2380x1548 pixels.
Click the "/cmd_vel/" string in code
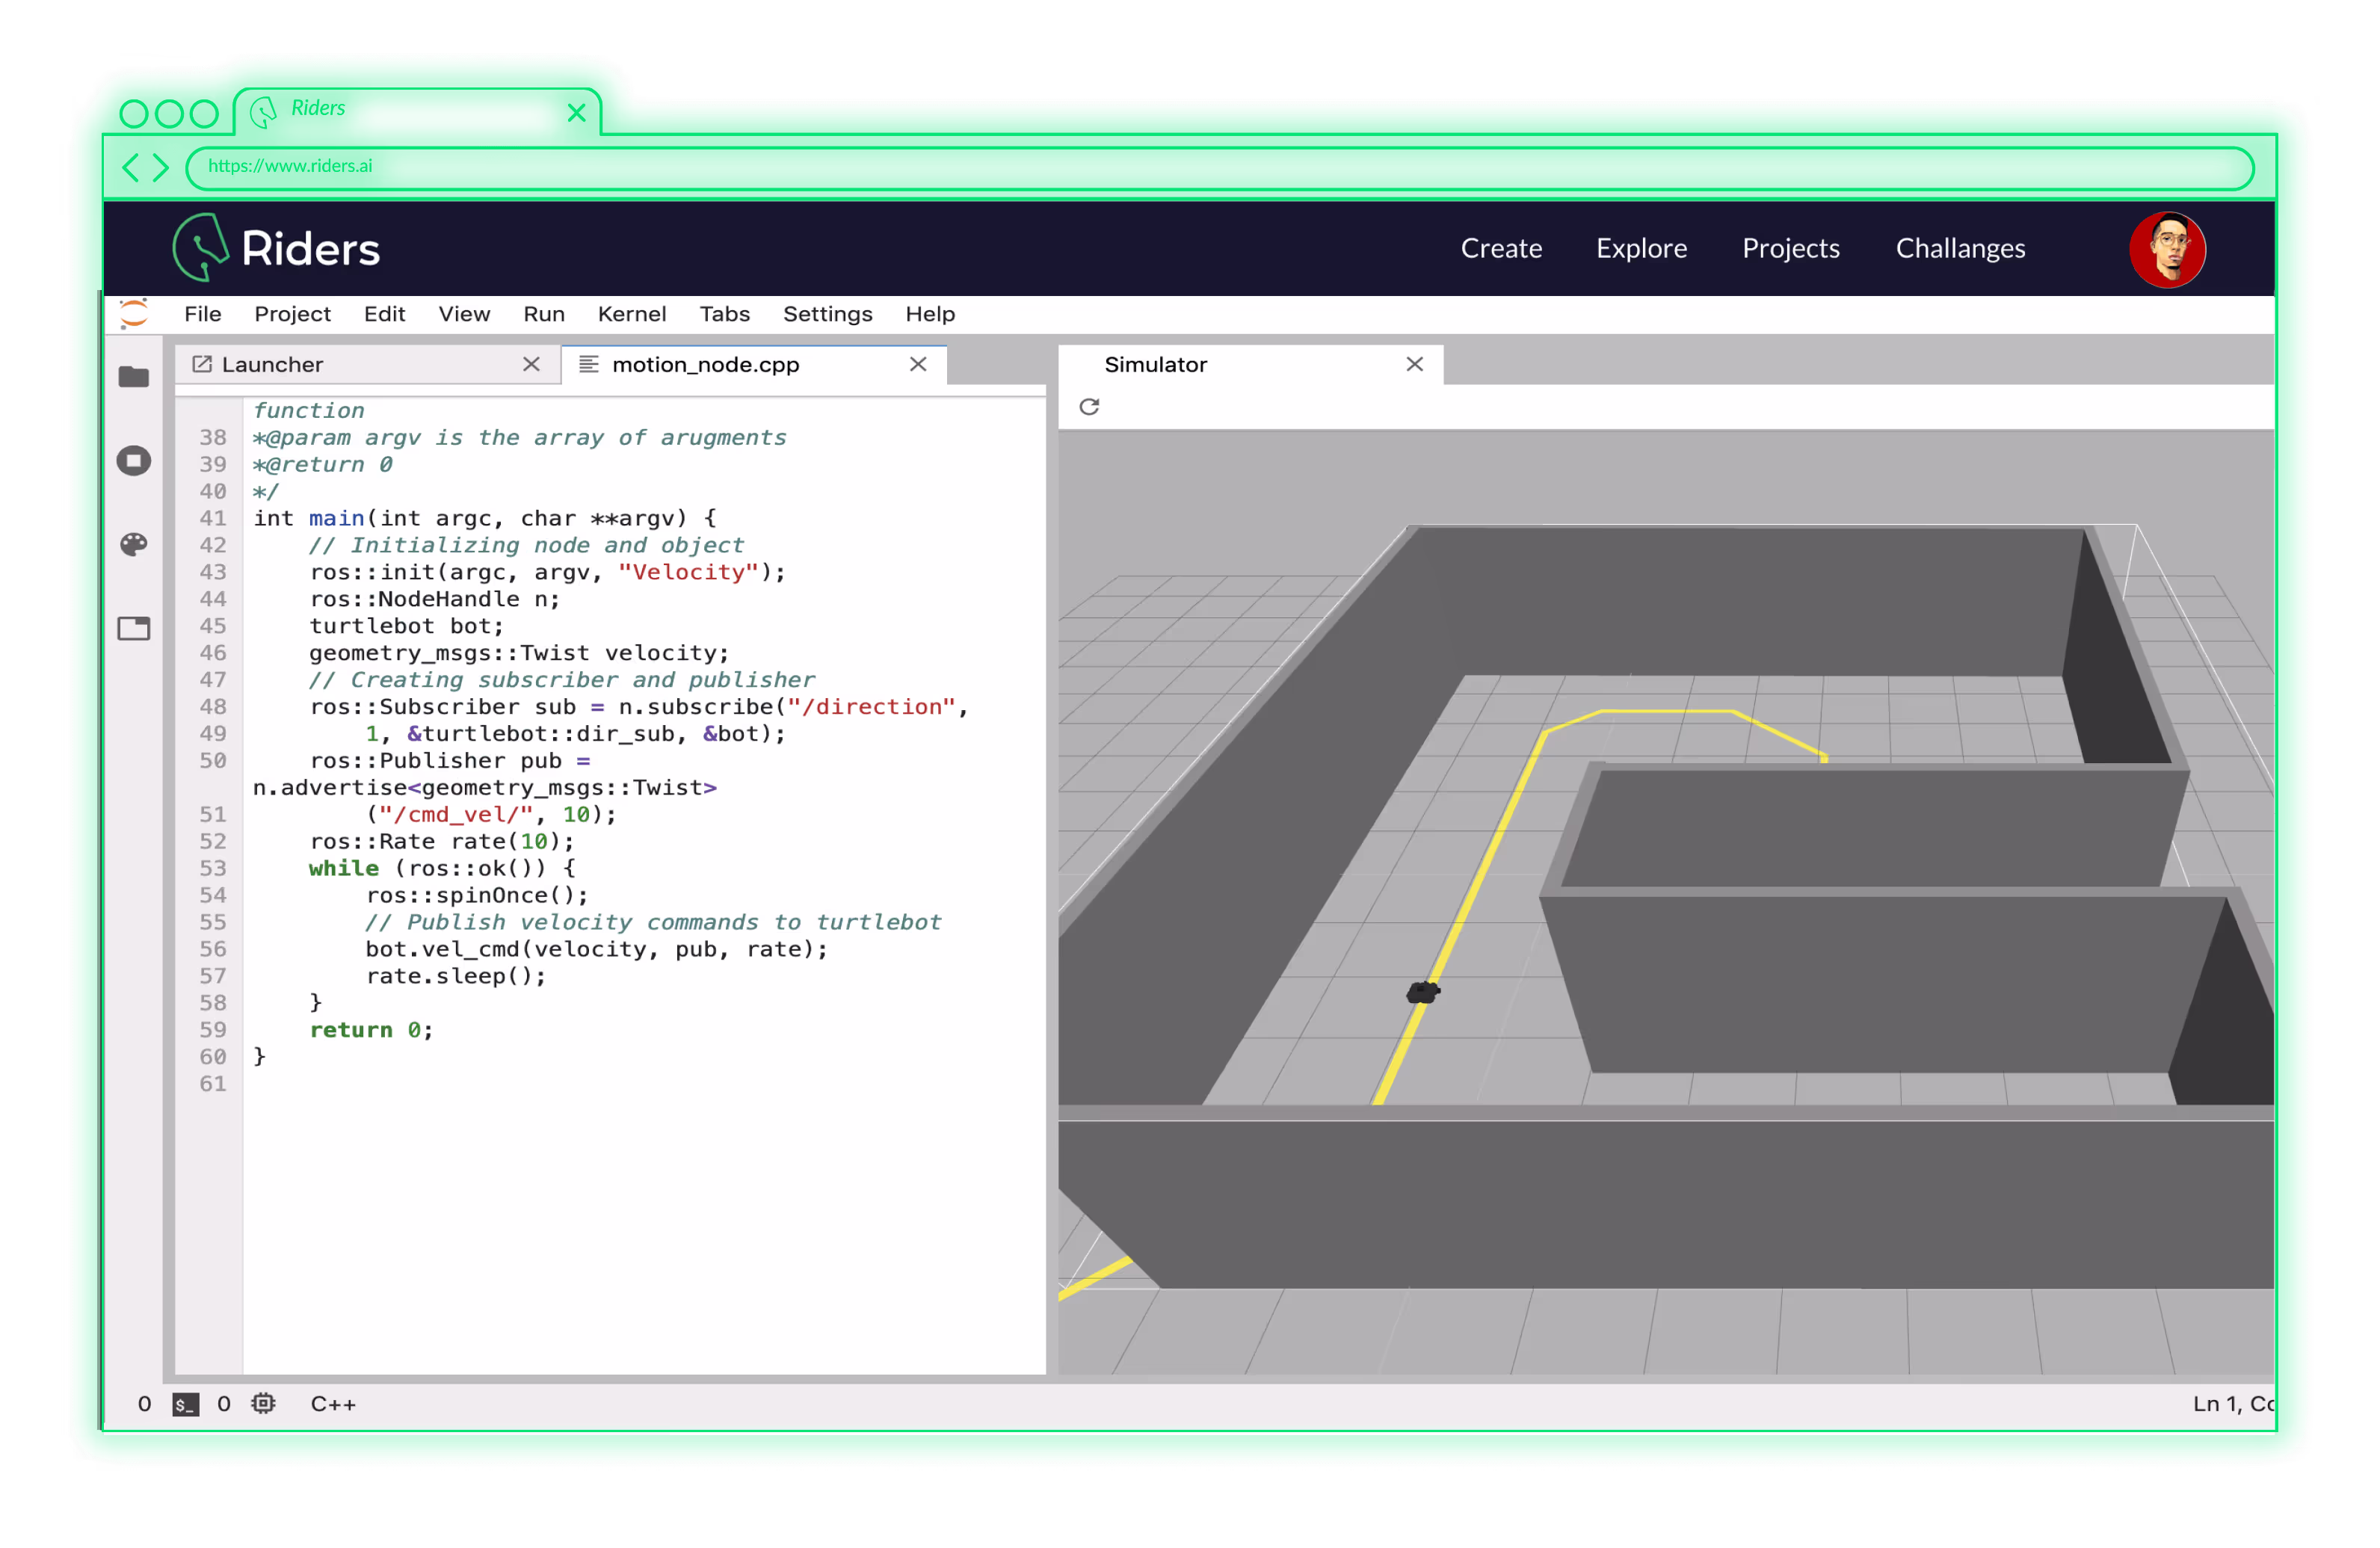[455, 814]
